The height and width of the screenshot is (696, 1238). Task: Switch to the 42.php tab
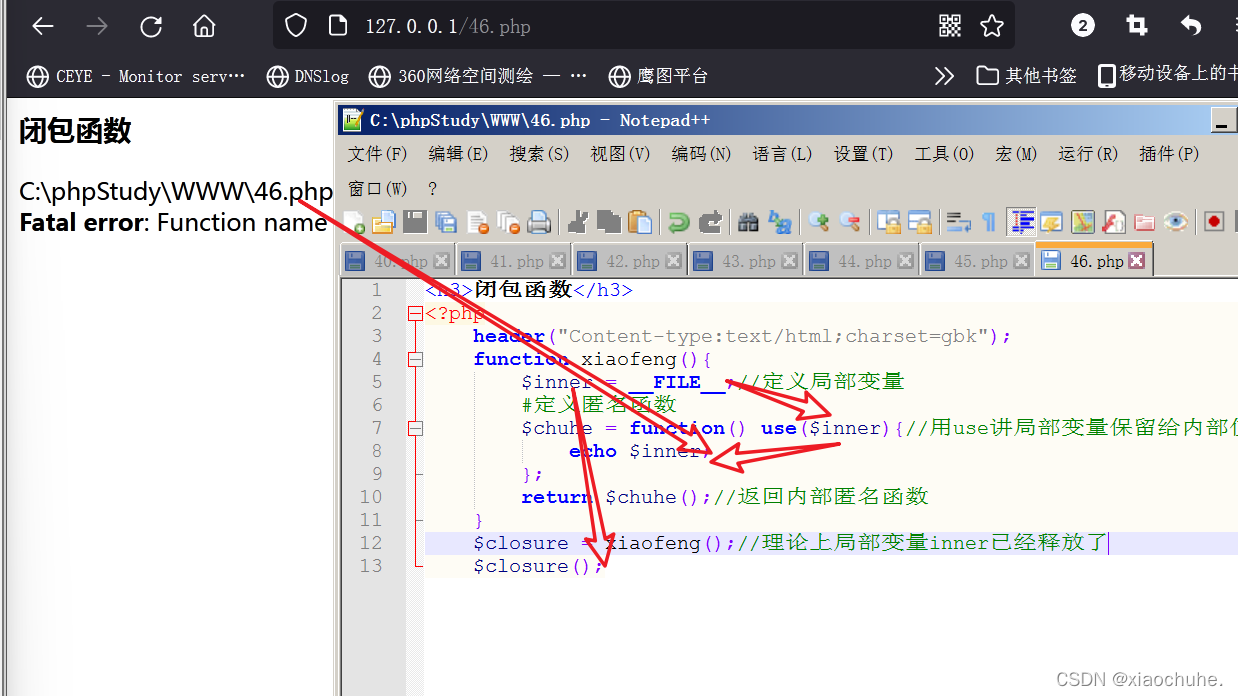629,261
